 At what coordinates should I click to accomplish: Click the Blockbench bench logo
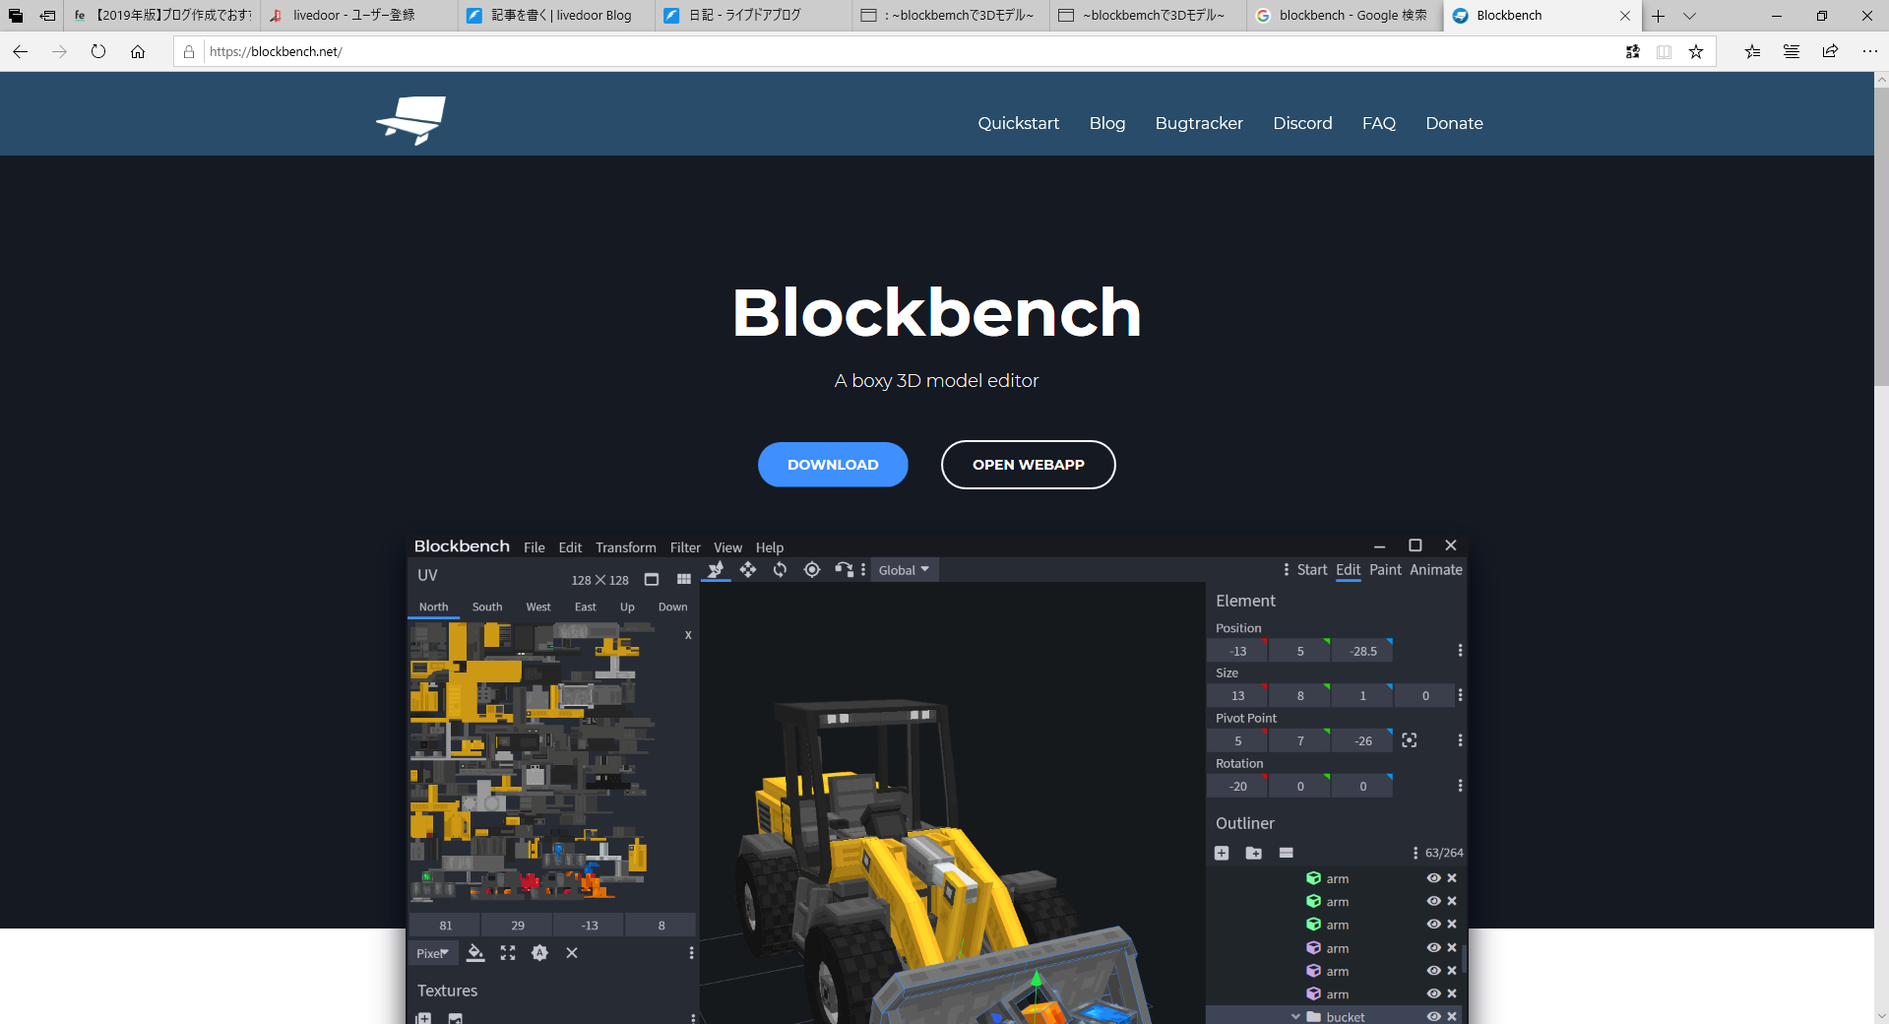click(x=411, y=121)
